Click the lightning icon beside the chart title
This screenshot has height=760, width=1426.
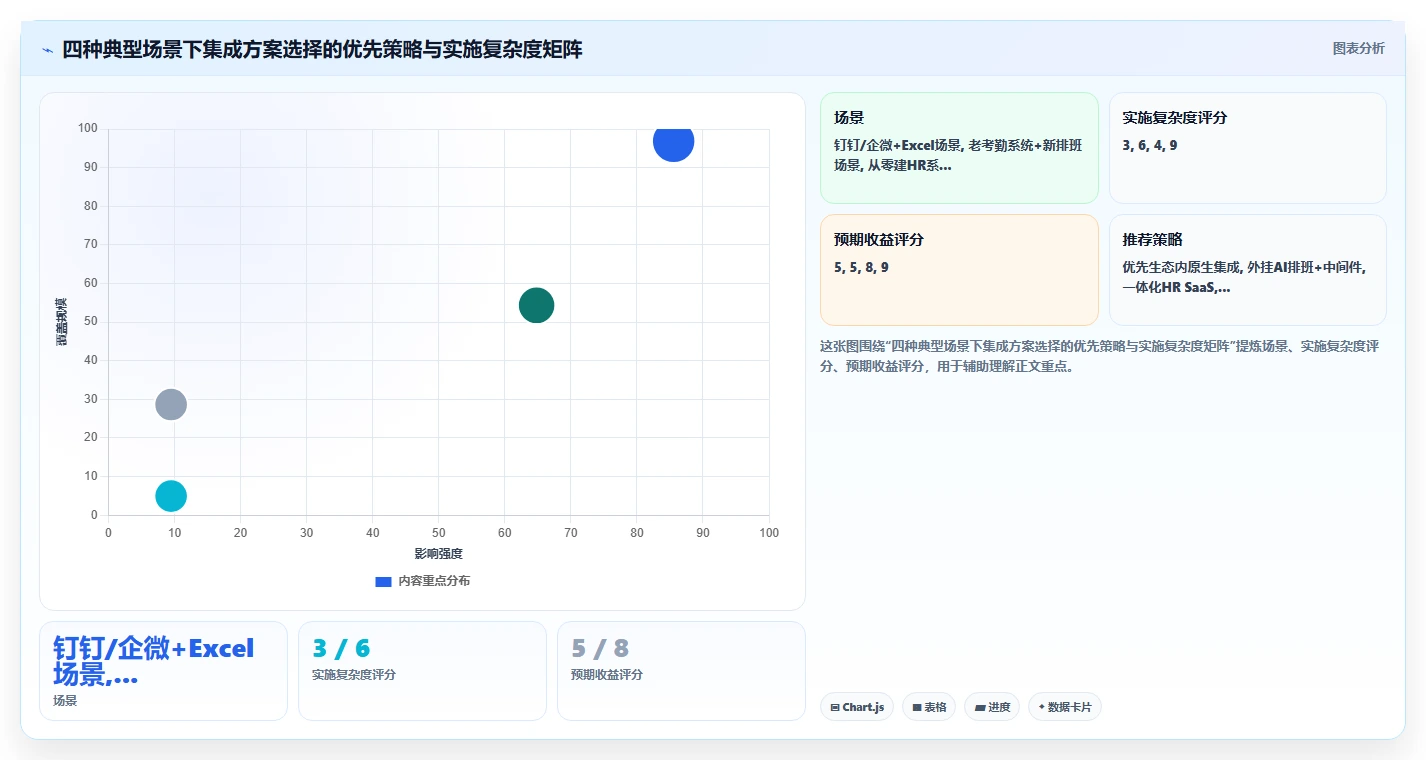[48, 50]
